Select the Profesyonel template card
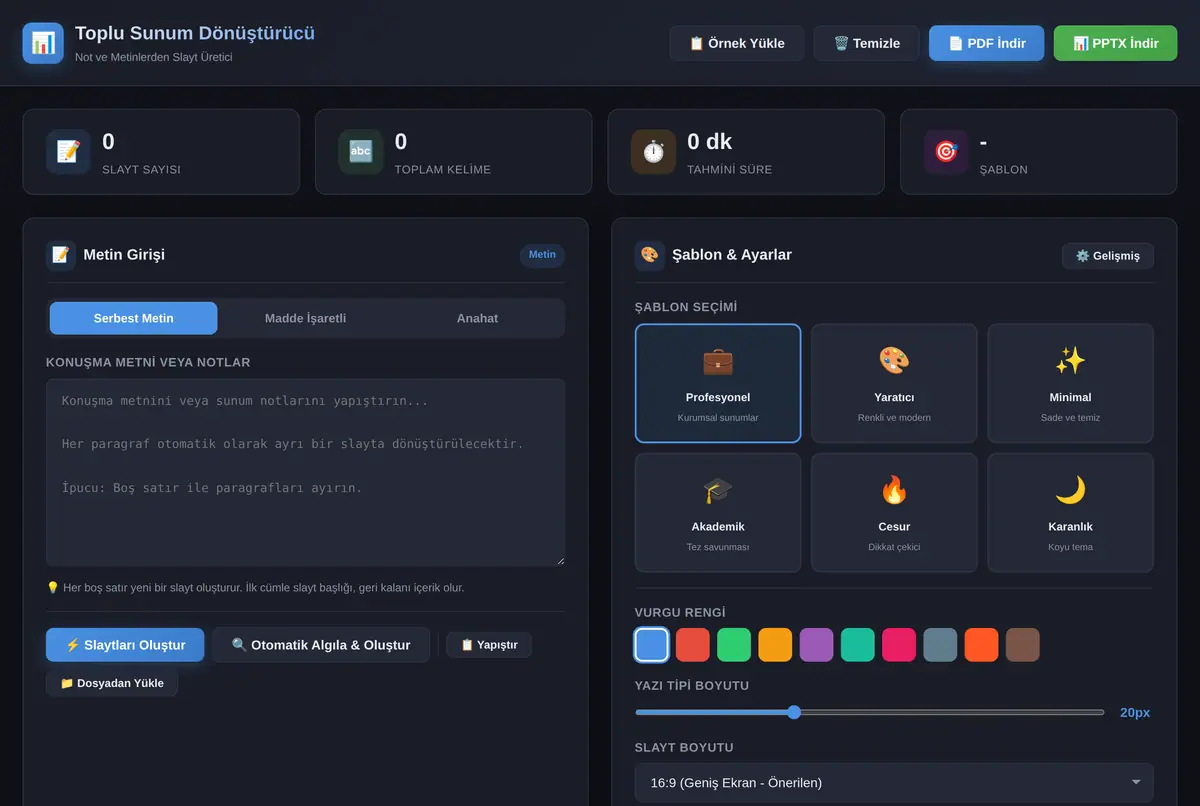This screenshot has height=806, width=1200. pyautogui.click(x=718, y=383)
